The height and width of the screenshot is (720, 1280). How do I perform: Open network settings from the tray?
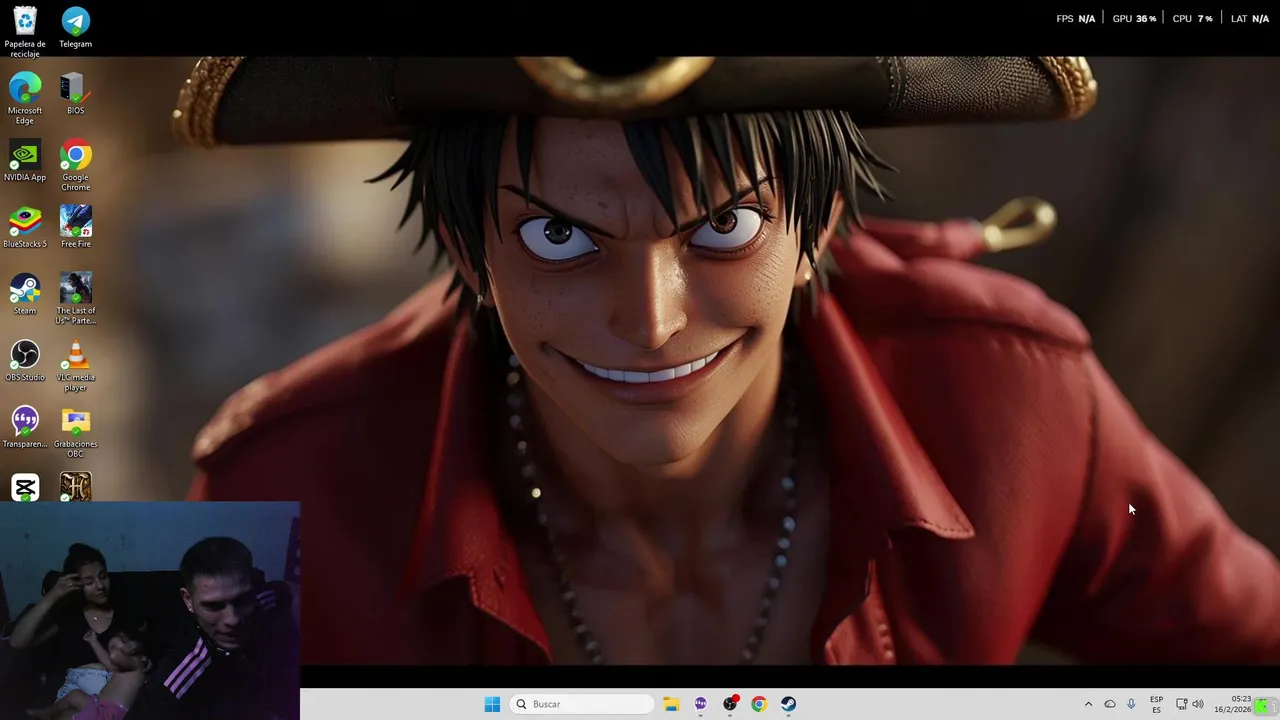[1181, 704]
